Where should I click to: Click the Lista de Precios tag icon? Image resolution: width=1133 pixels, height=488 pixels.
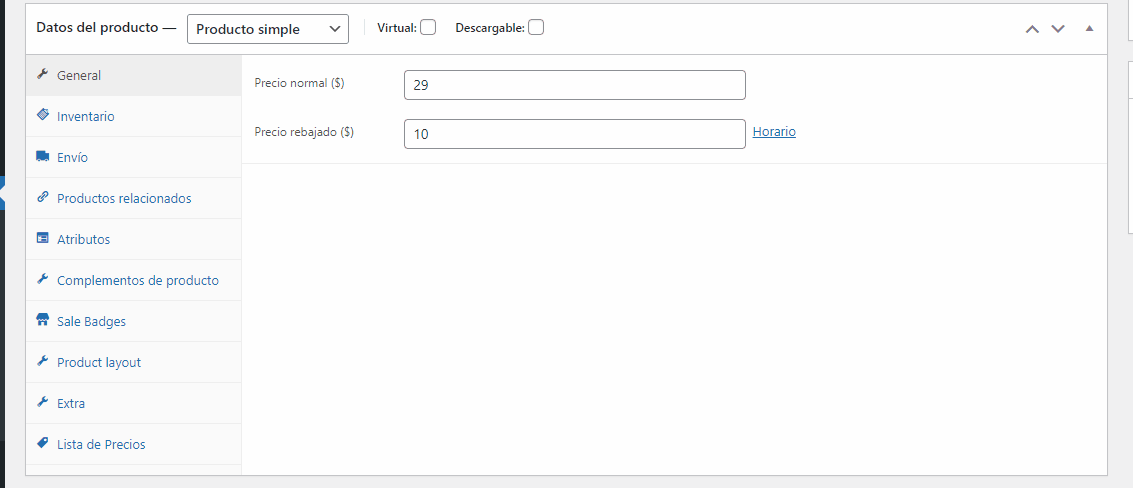click(x=42, y=444)
